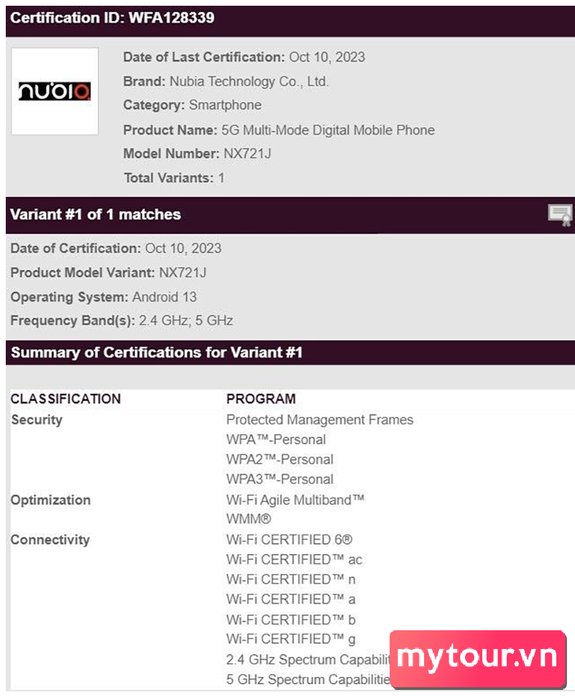Click the Variant #1 of 1 matches header
This screenshot has height=700, width=575.
pyautogui.click(x=96, y=215)
